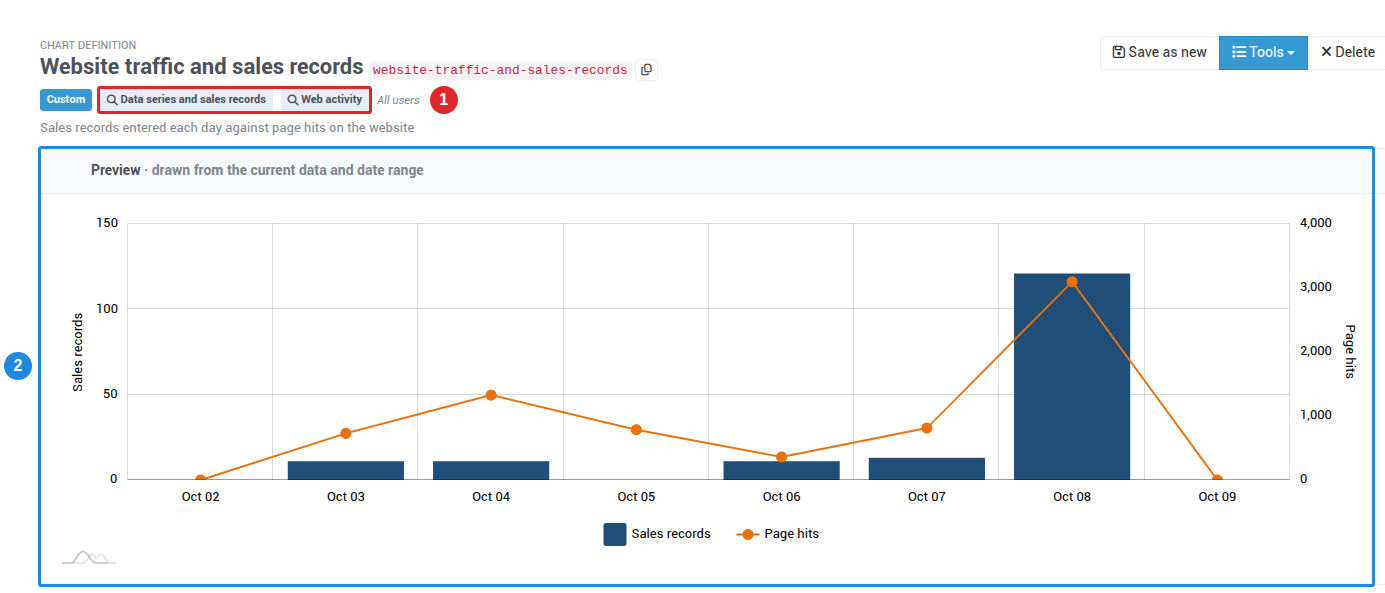1385x593 pixels.
Task: Select the Oct 04 sales records bar
Action: pos(491,470)
